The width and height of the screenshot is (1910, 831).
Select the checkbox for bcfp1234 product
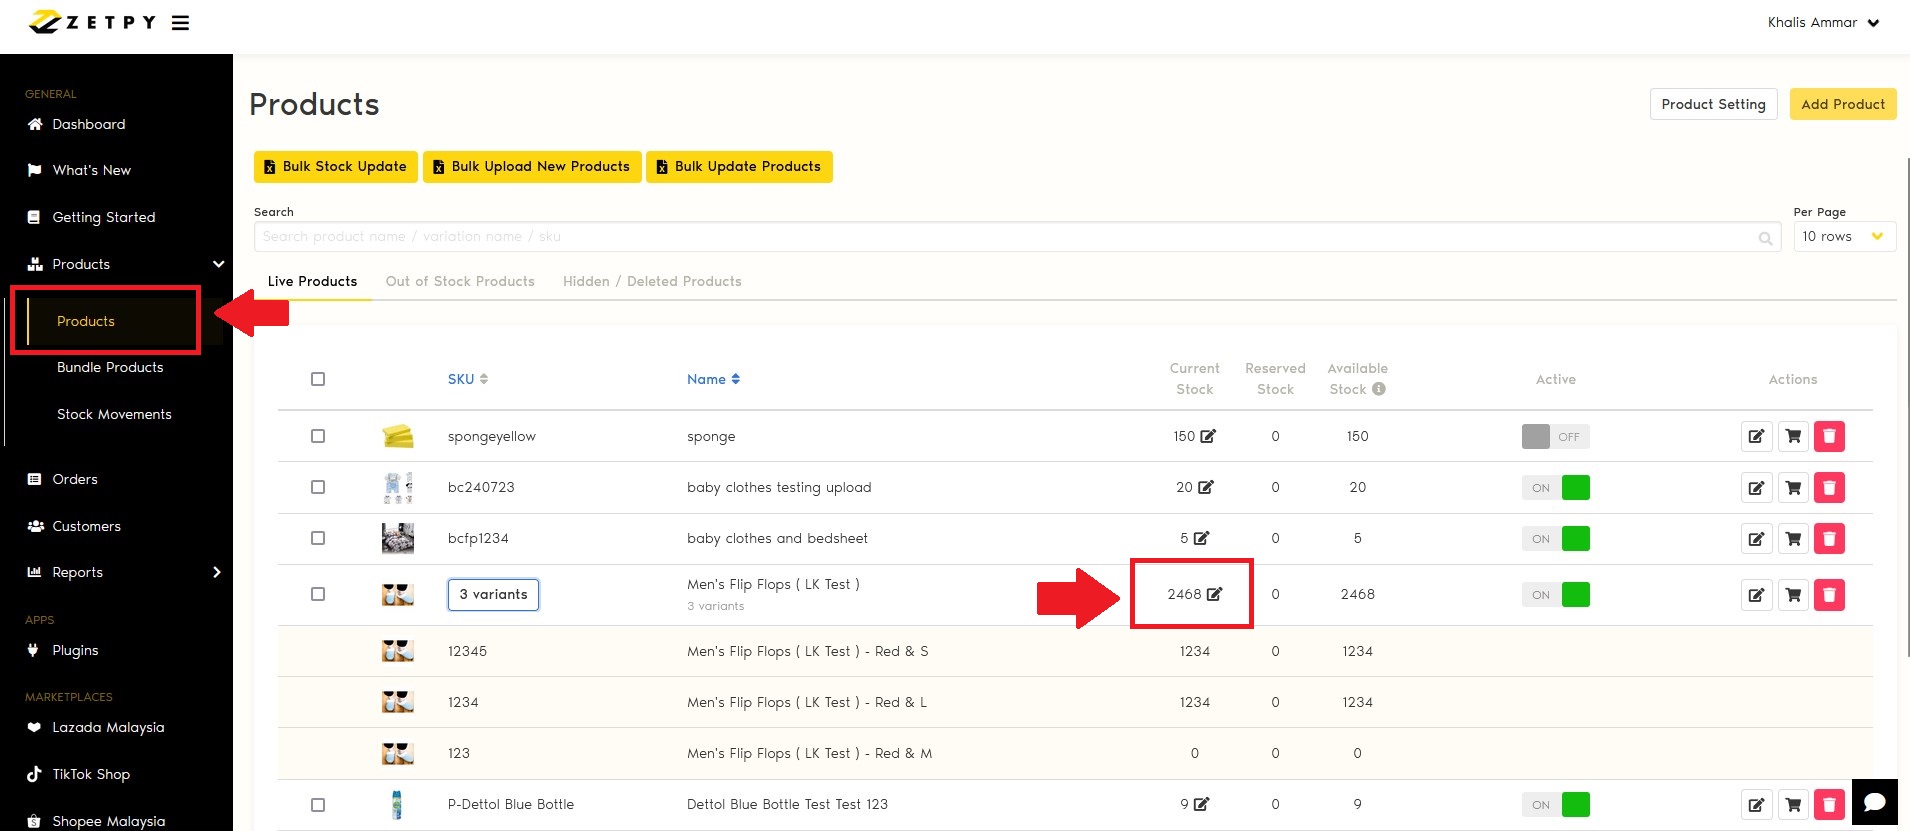click(x=318, y=538)
